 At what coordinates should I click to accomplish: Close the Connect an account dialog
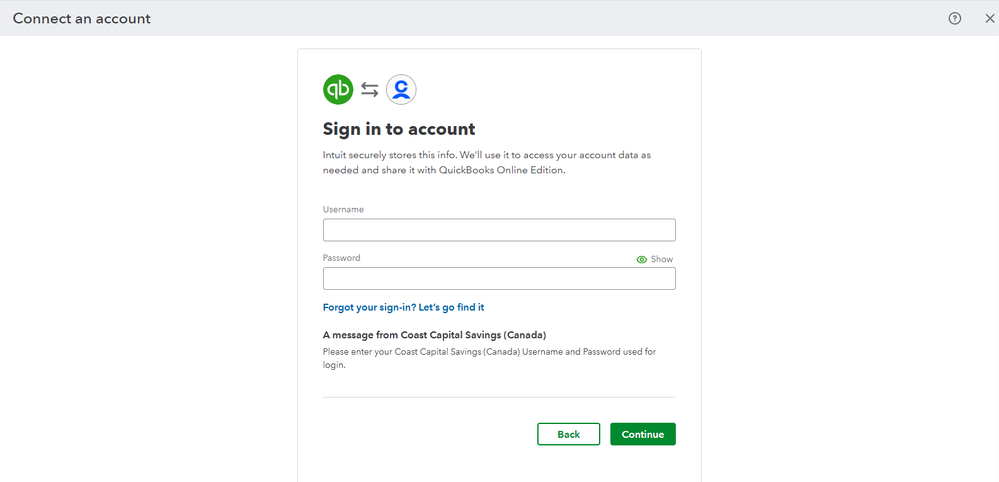[x=990, y=18]
